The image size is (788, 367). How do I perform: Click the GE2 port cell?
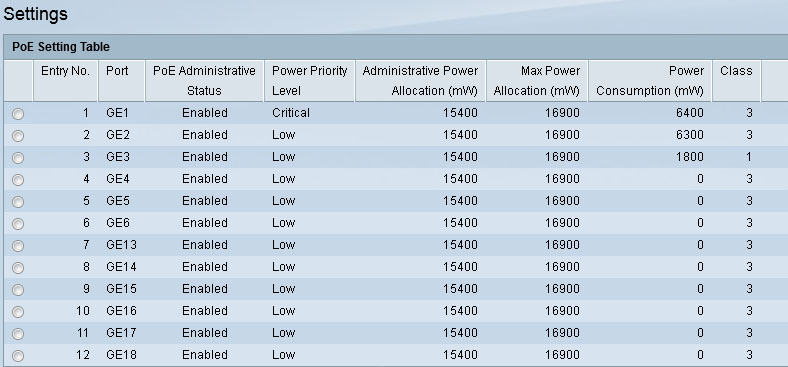[118, 135]
